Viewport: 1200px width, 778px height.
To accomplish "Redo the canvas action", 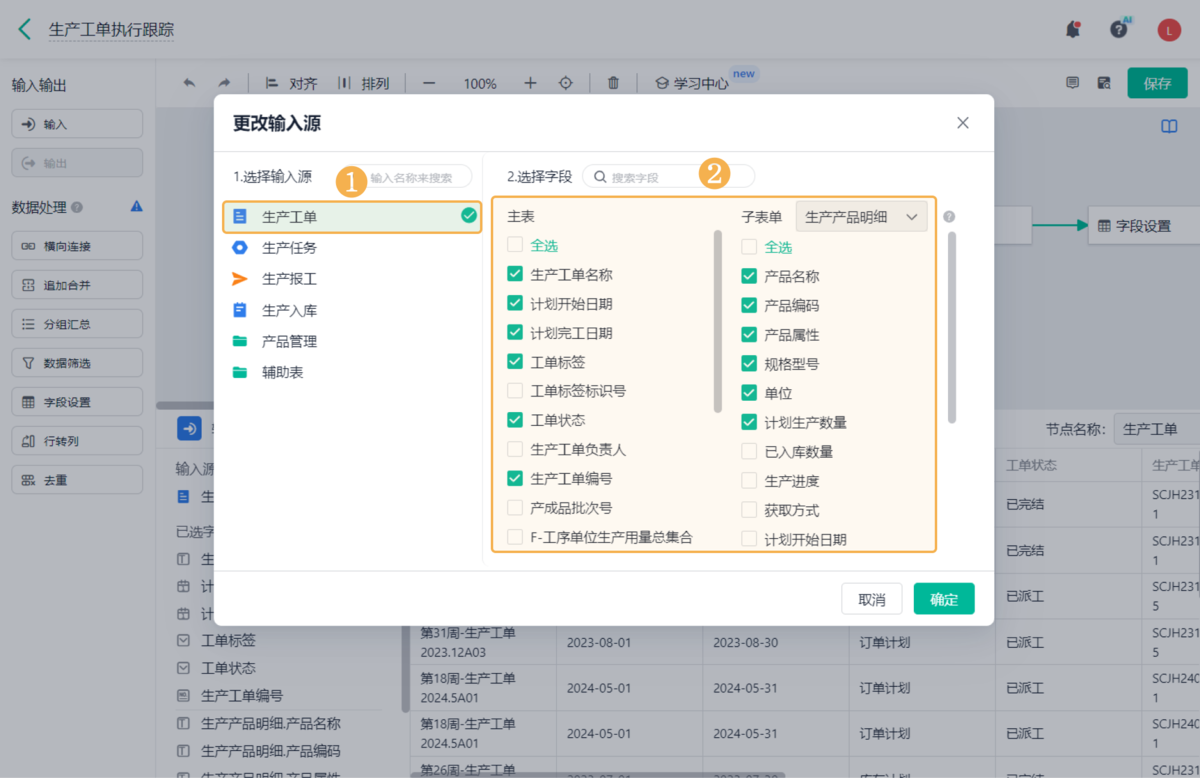I will tap(224, 83).
